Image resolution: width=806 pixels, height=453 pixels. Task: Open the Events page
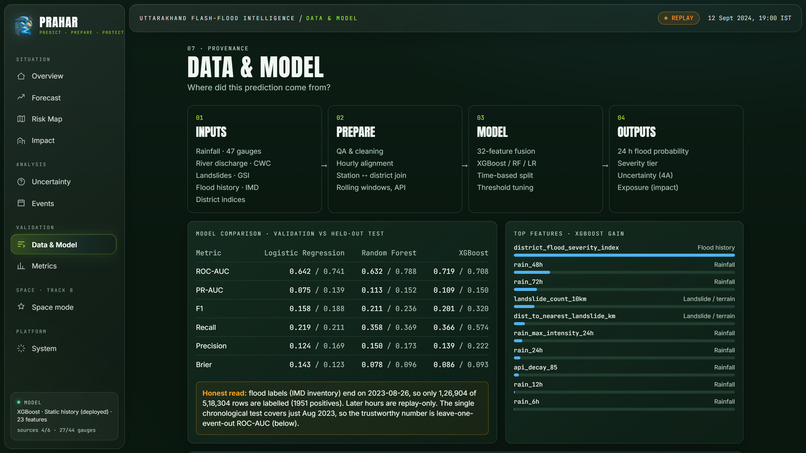click(x=63, y=203)
